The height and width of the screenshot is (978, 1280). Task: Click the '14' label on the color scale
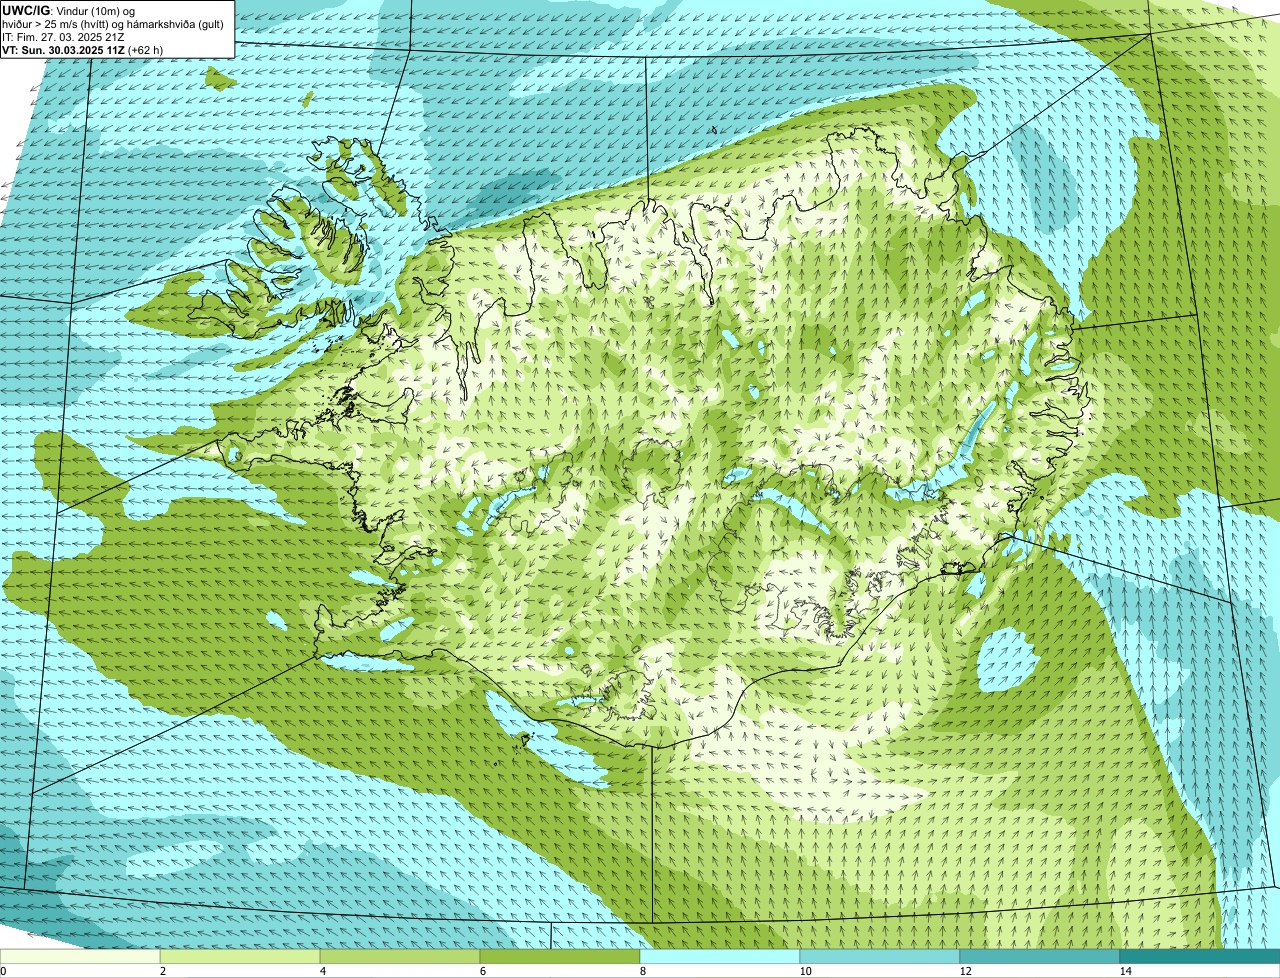1125,971
